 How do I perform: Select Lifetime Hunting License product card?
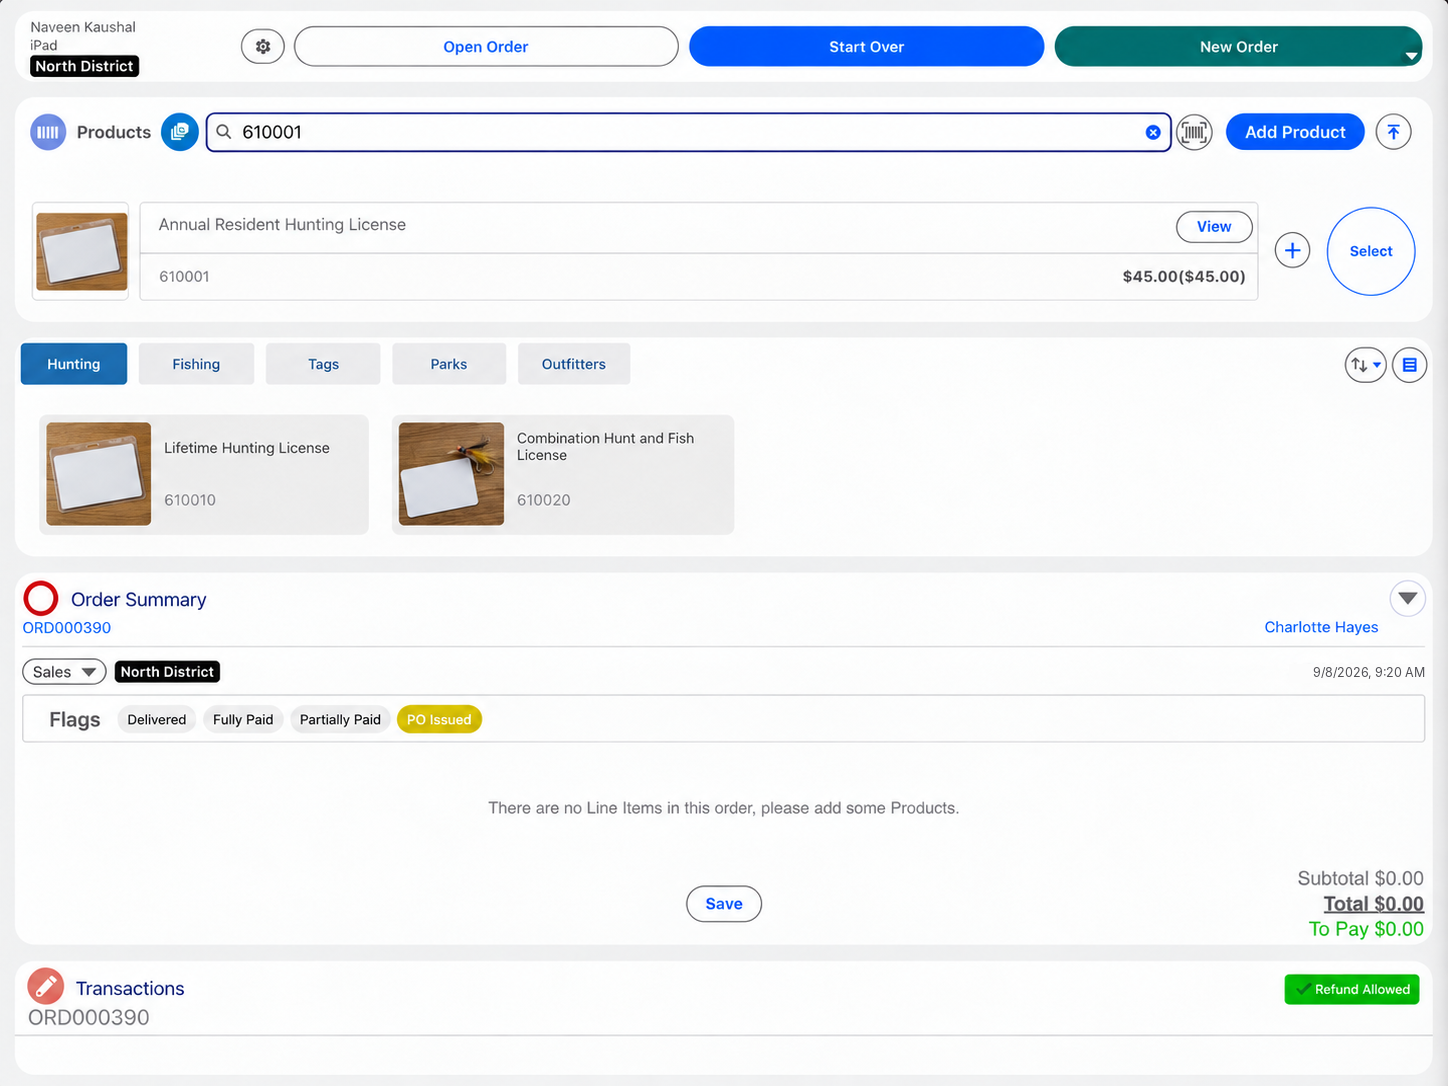204,474
